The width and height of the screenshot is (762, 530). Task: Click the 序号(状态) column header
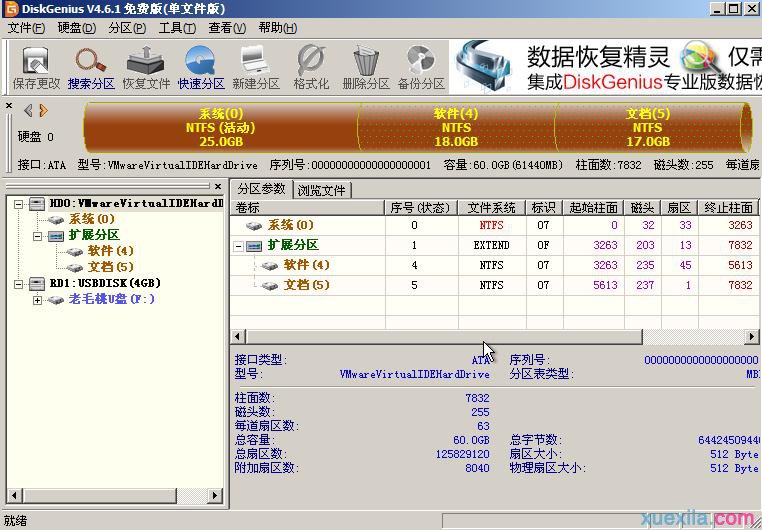(x=421, y=208)
